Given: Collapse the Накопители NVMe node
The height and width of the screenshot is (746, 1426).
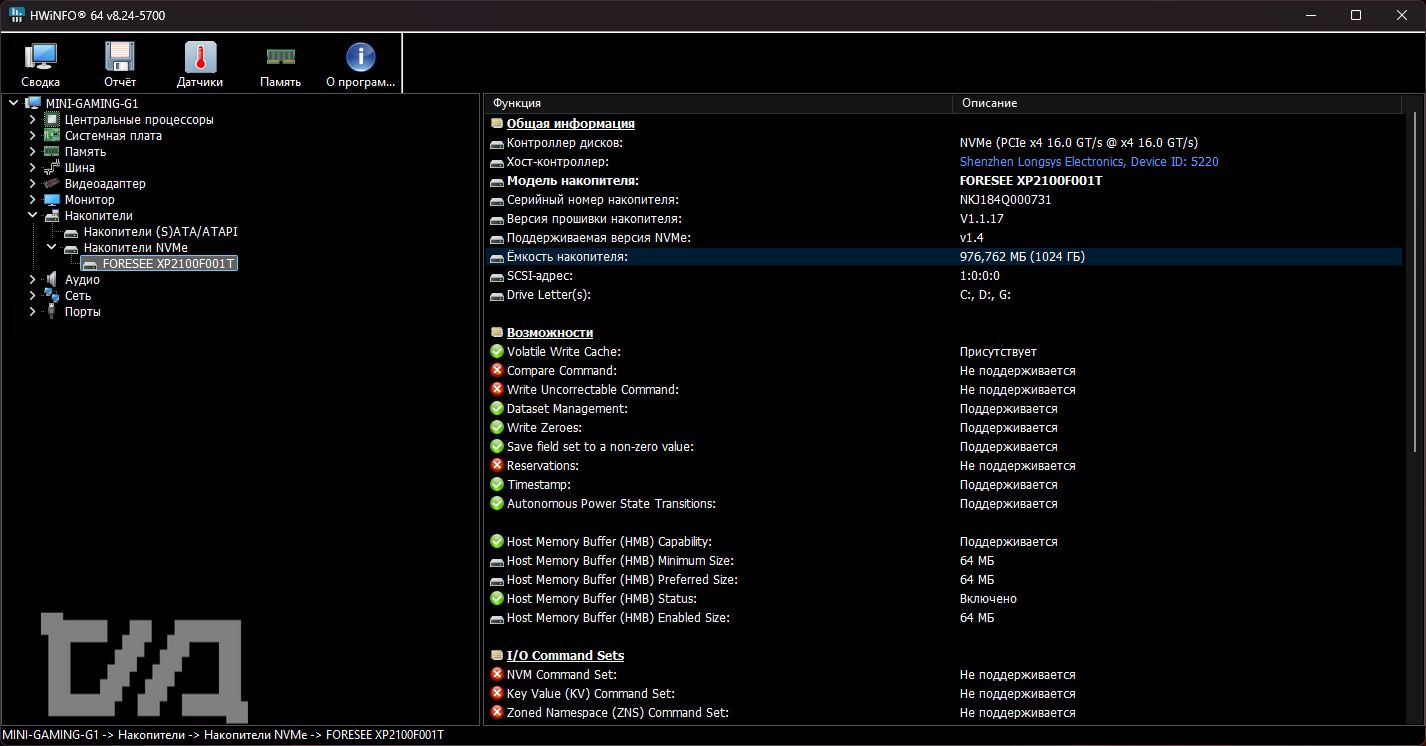Looking at the screenshot, I should coord(51,248).
